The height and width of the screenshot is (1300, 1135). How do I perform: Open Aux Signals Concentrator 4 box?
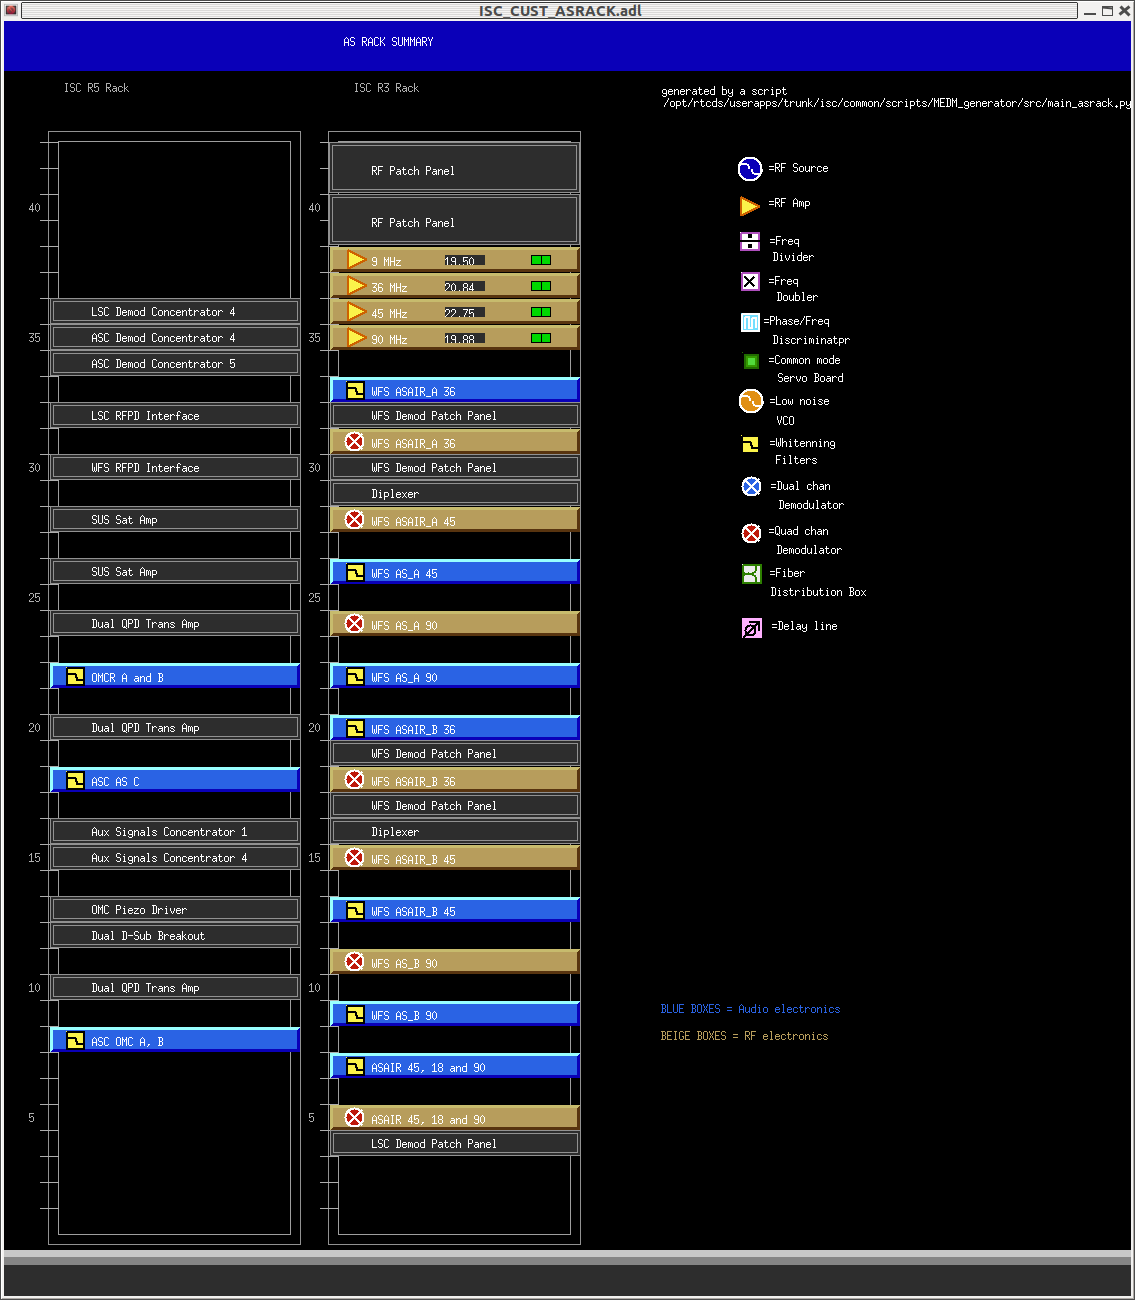(x=175, y=857)
